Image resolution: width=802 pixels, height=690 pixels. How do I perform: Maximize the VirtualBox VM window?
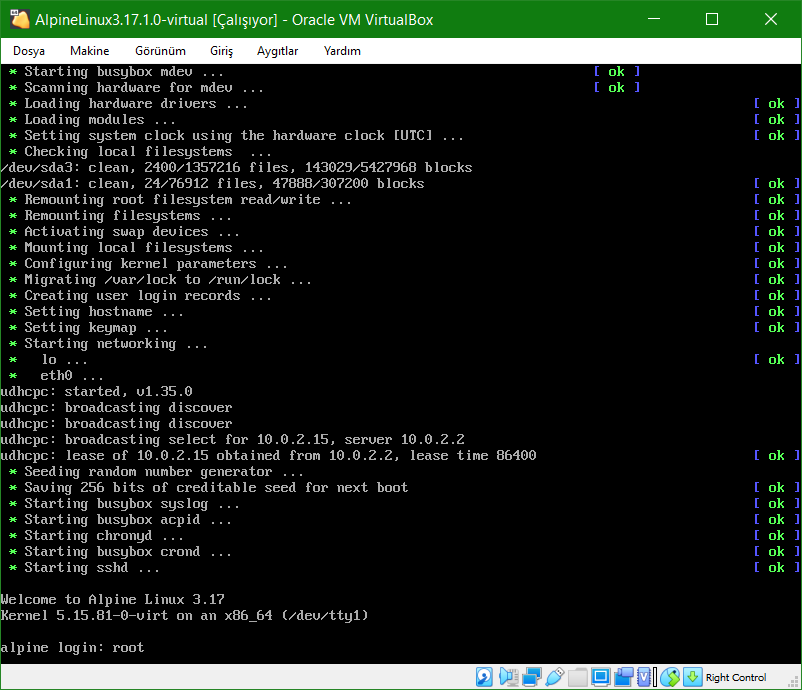tap(712, 19)
